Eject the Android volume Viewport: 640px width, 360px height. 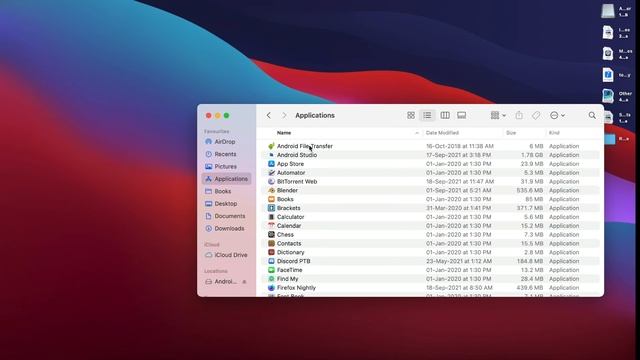click(244, 282)
